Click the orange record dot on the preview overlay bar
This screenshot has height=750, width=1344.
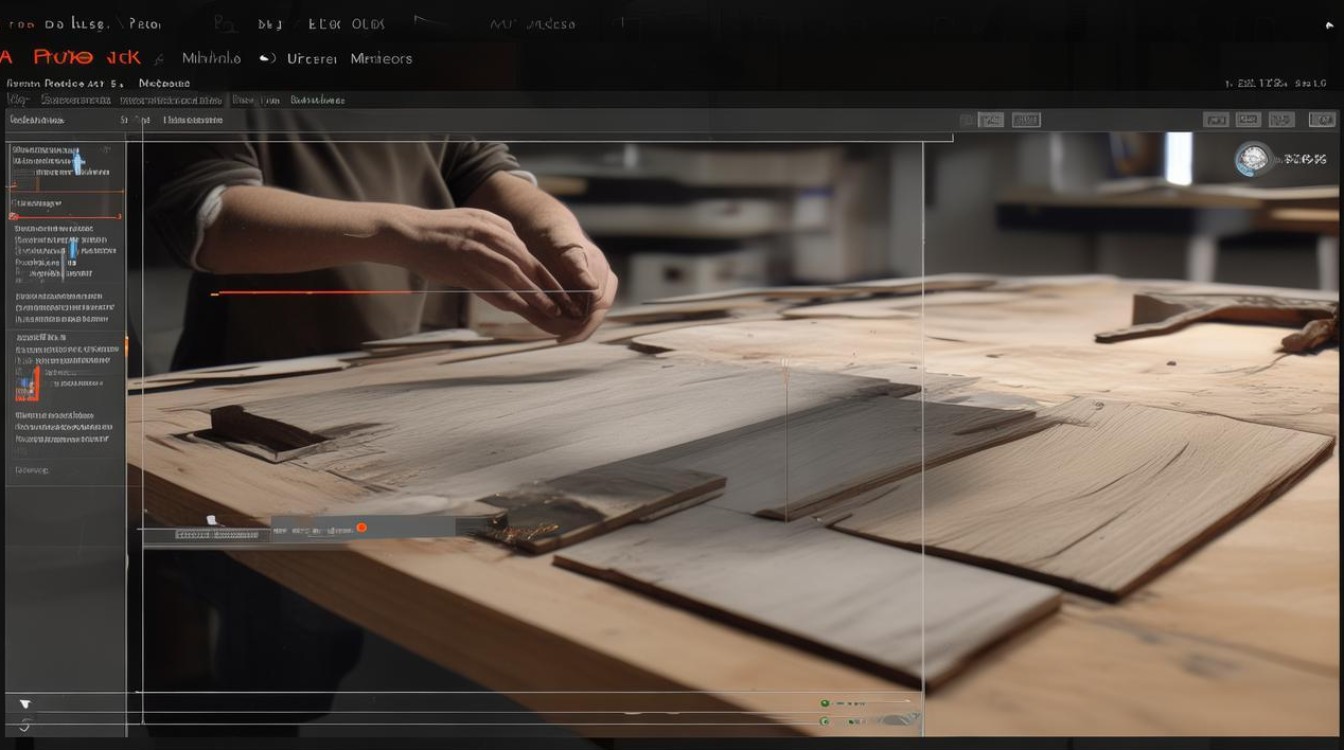click(361, 528)
